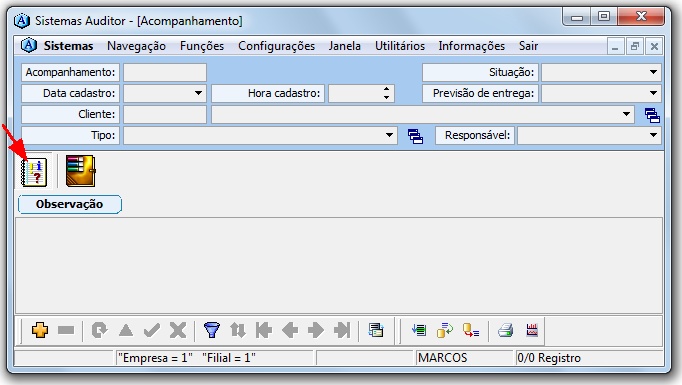Open the filter funnel icon
Image resolution: width=682 pixels, height=385 pixels.
click(212, 331)
